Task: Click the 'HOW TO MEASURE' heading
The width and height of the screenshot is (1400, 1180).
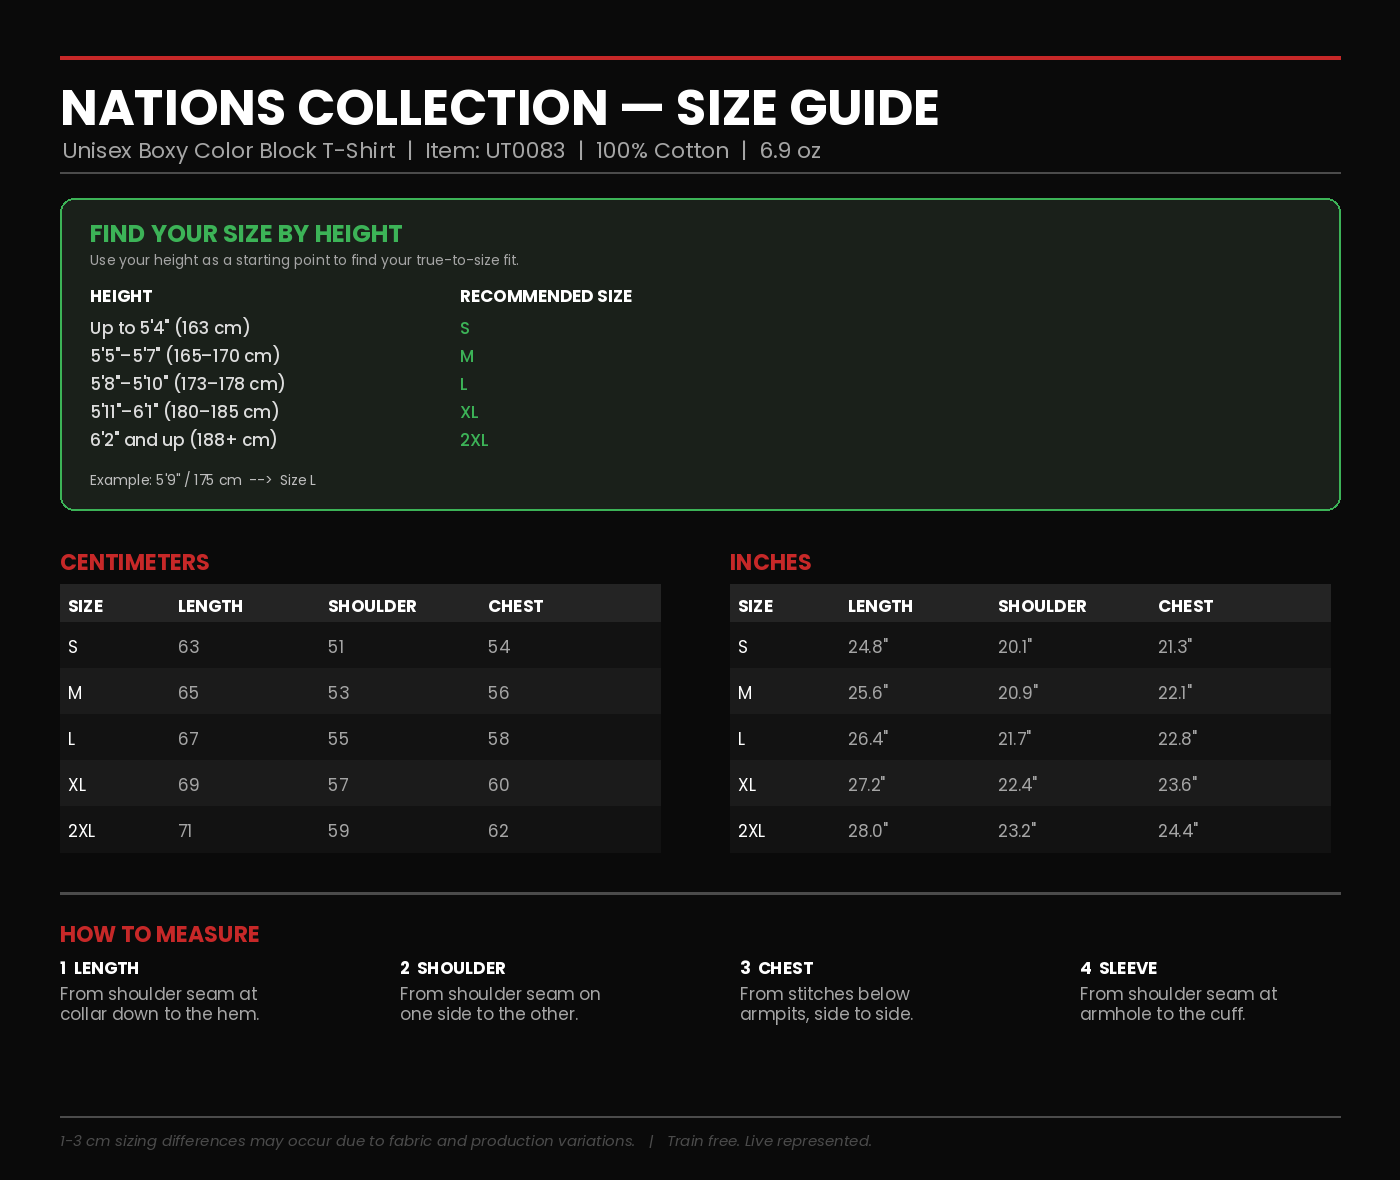Action: pyautogui.click(x=160, y=934)
